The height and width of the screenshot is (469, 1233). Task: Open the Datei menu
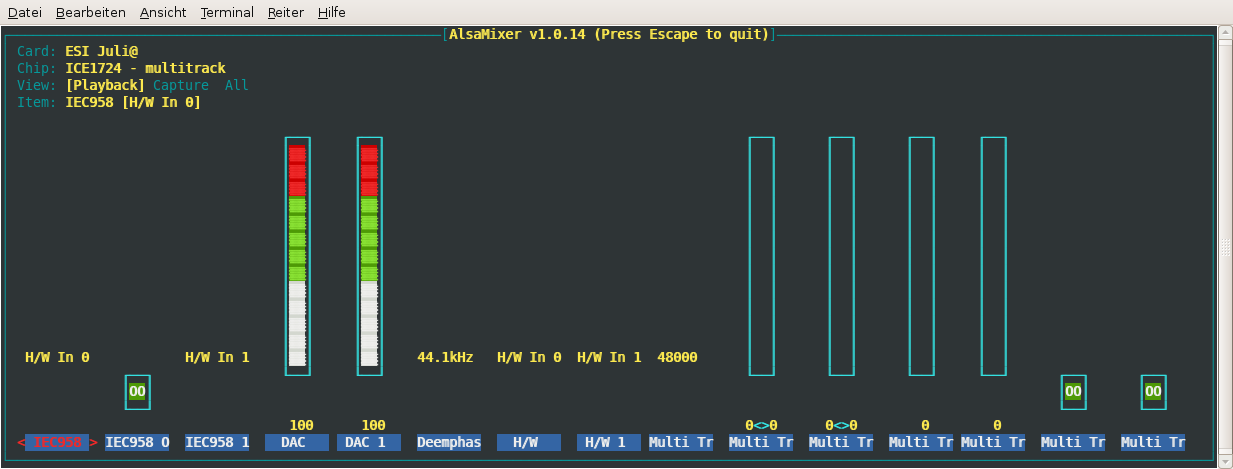pos(24,12)
